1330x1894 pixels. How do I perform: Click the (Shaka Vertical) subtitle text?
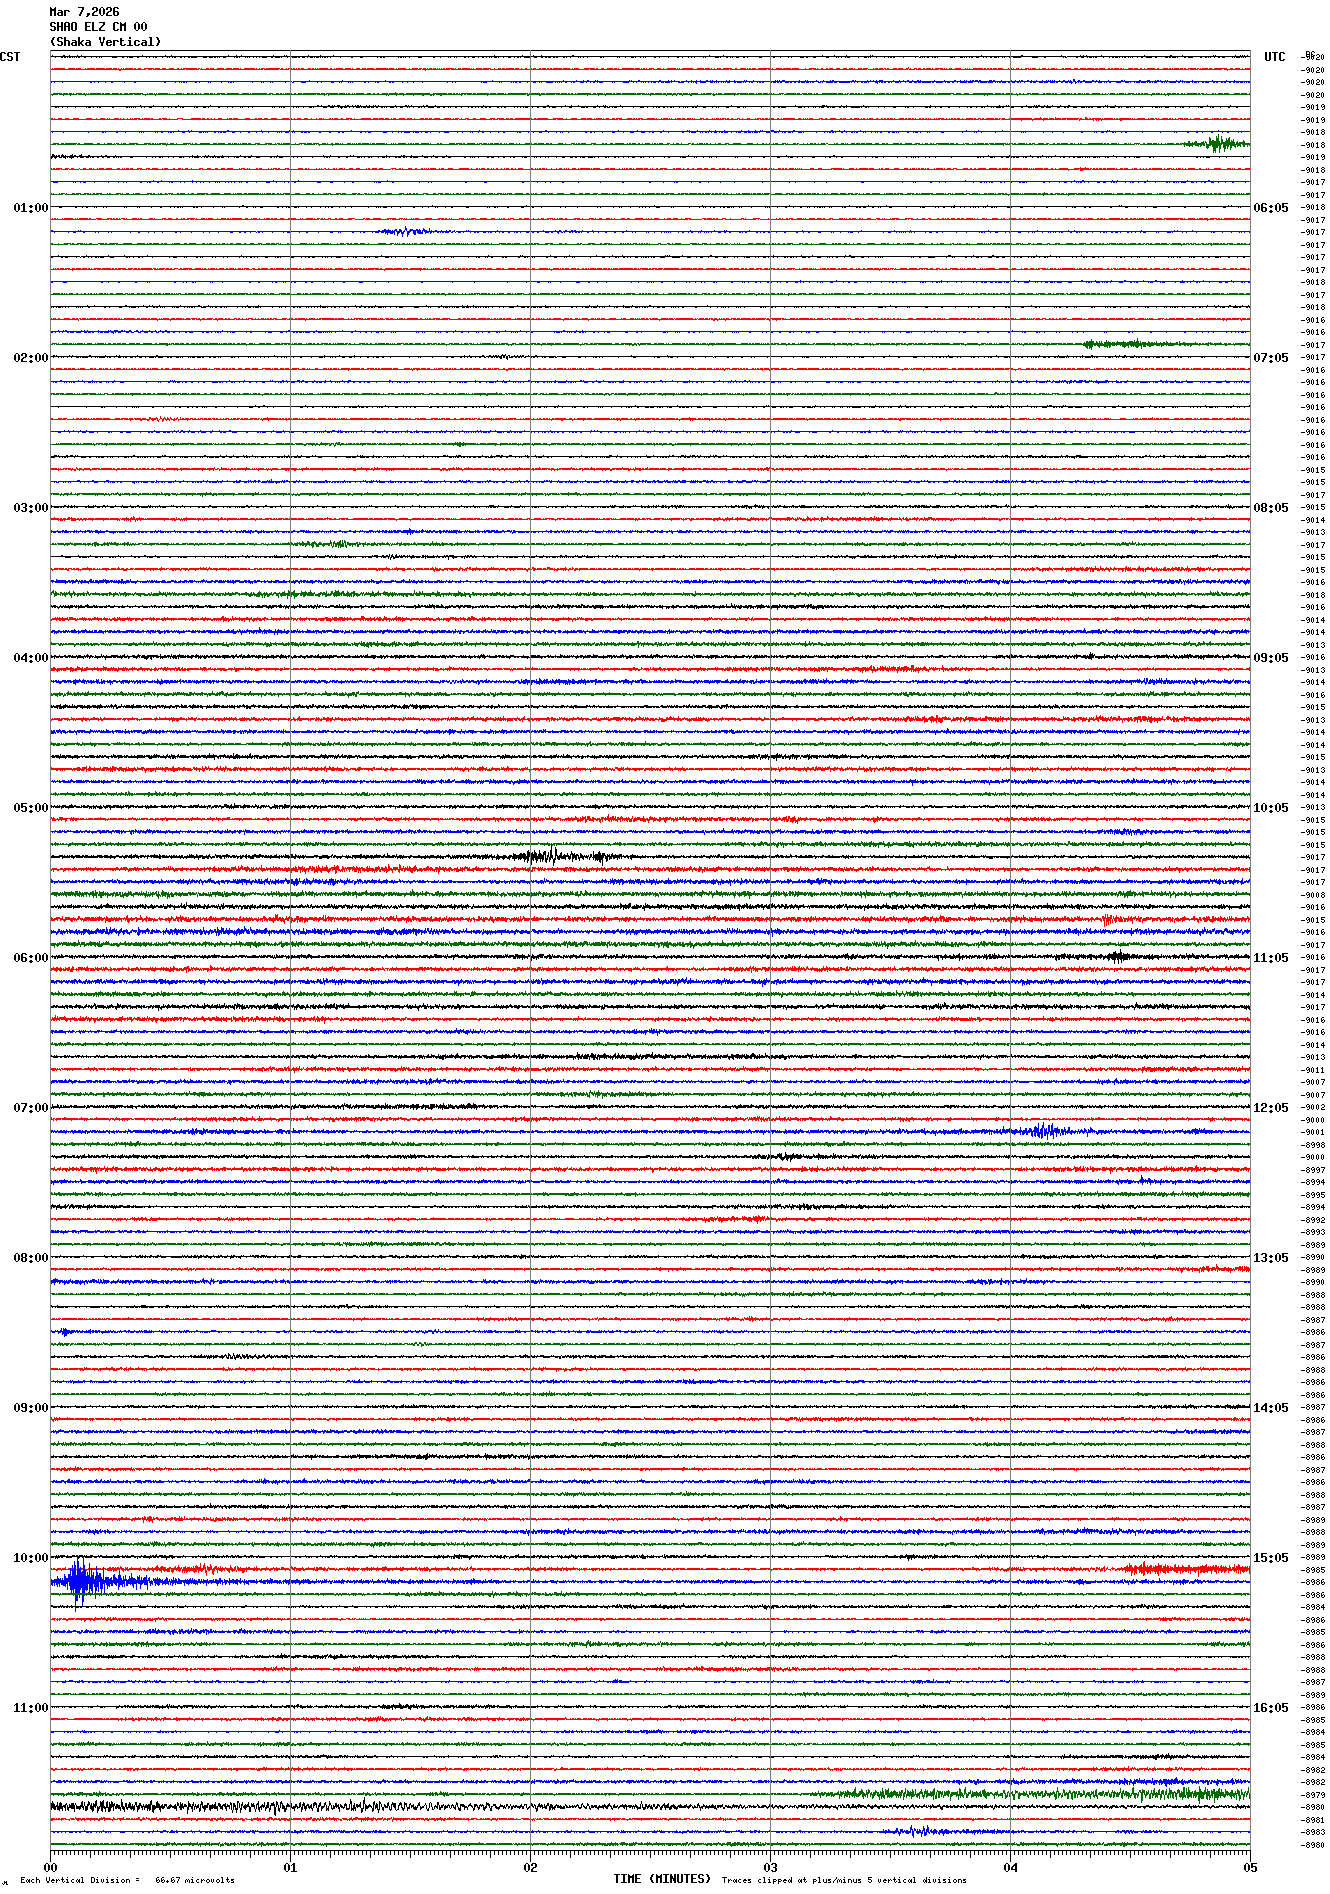coord(105,42)
